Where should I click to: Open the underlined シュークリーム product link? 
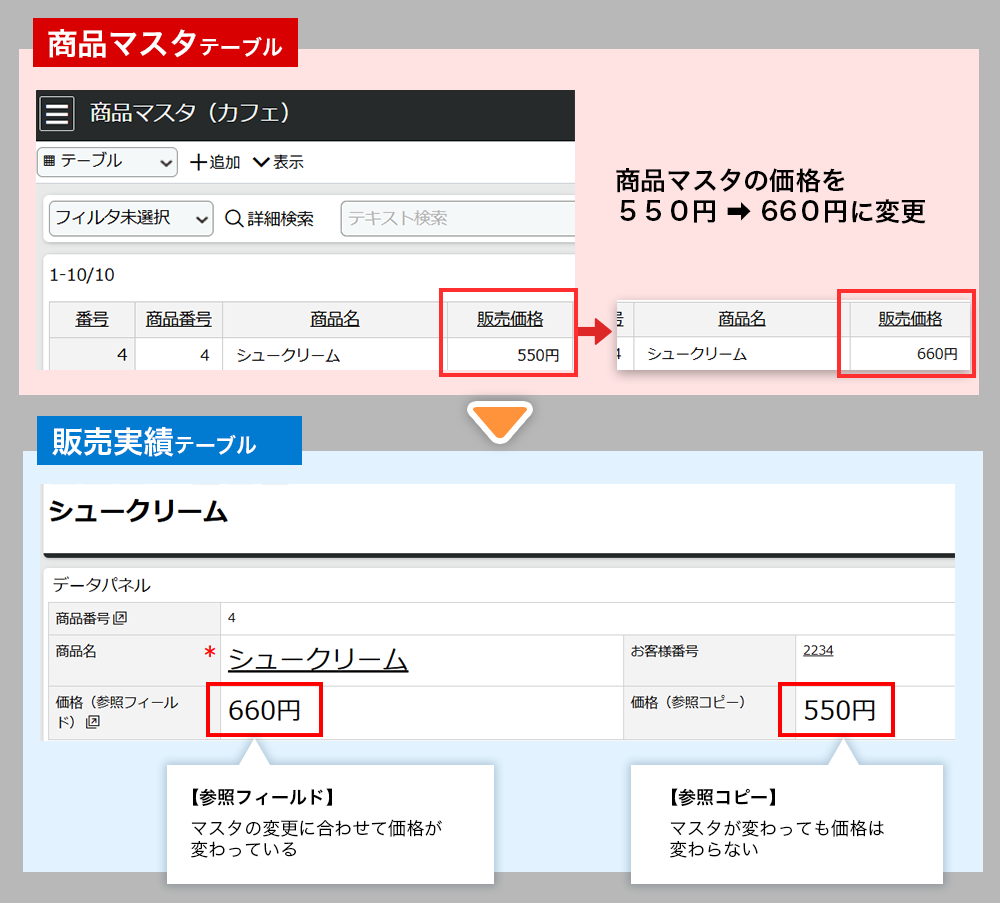point(318,659)
